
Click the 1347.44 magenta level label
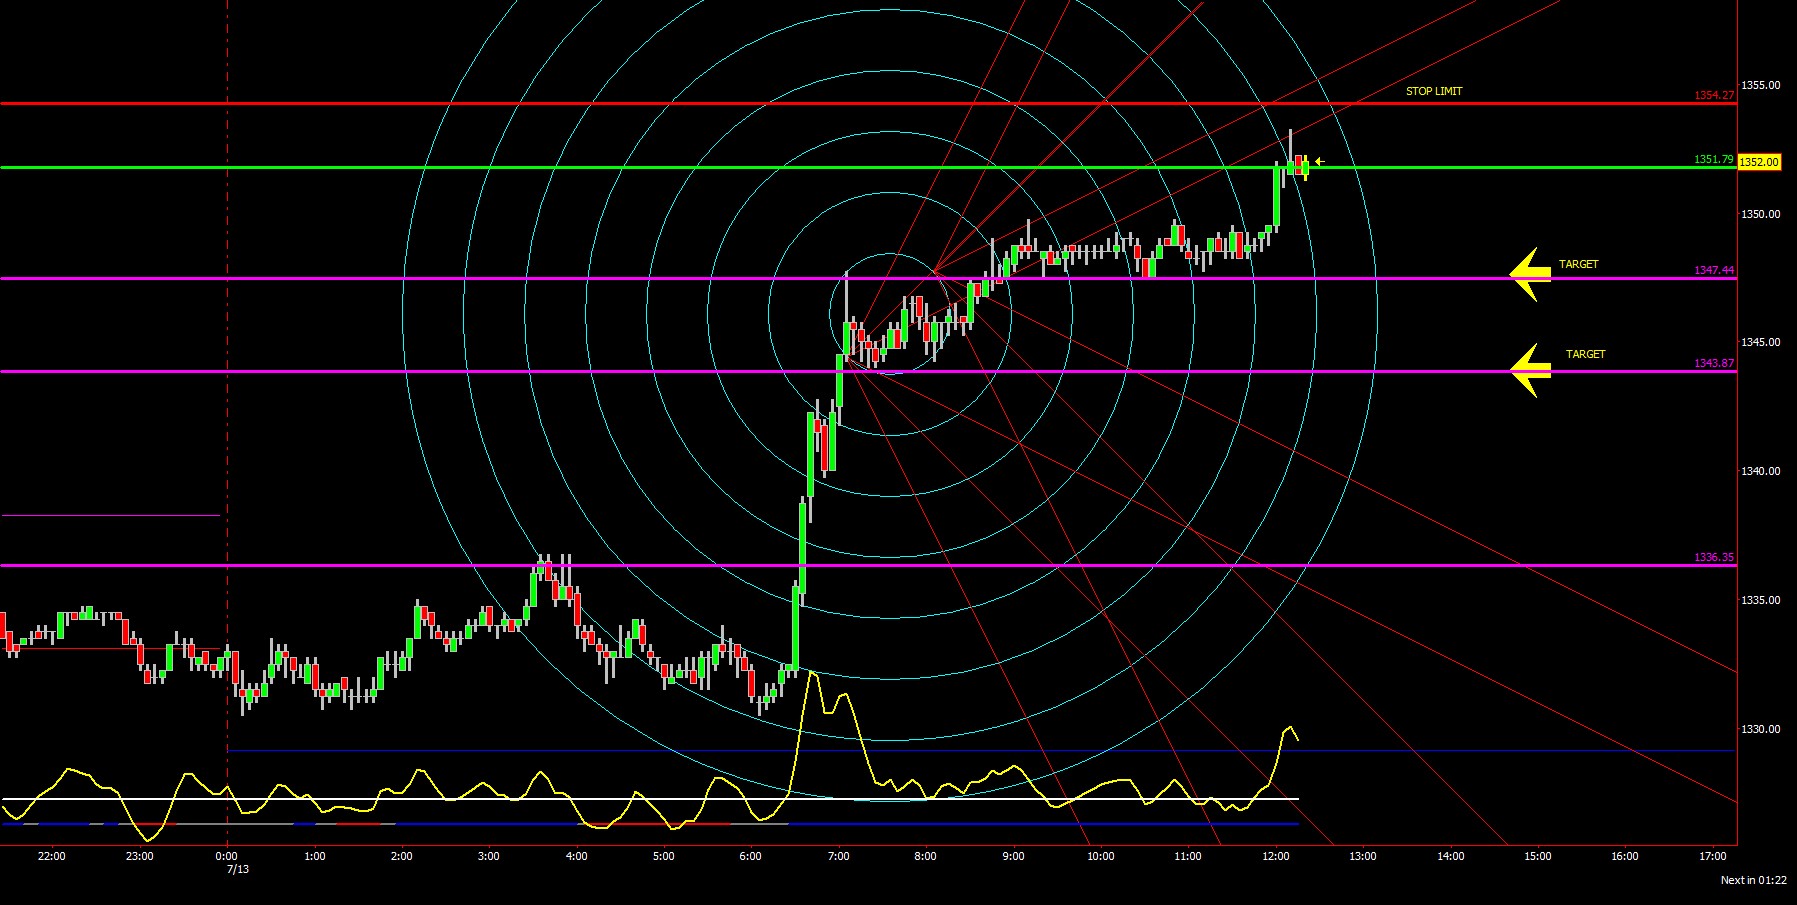pyautogui.click(x=1714, y=271)
